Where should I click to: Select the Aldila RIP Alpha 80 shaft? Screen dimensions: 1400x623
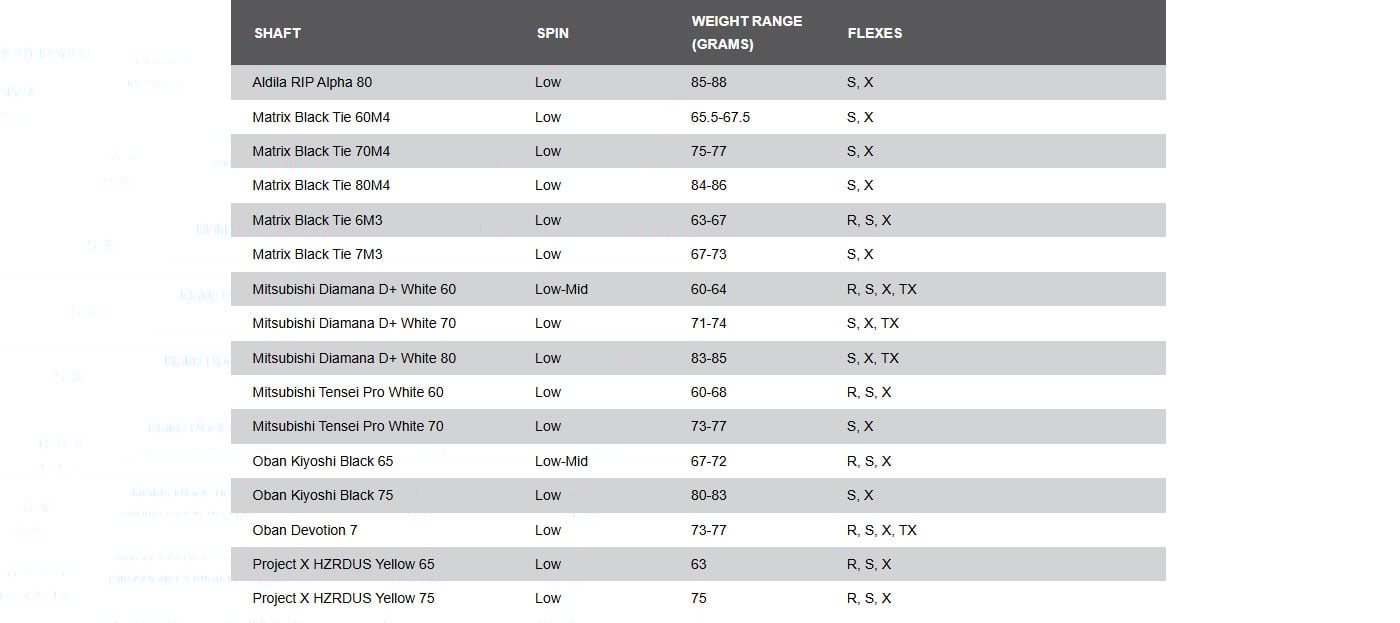312,82
